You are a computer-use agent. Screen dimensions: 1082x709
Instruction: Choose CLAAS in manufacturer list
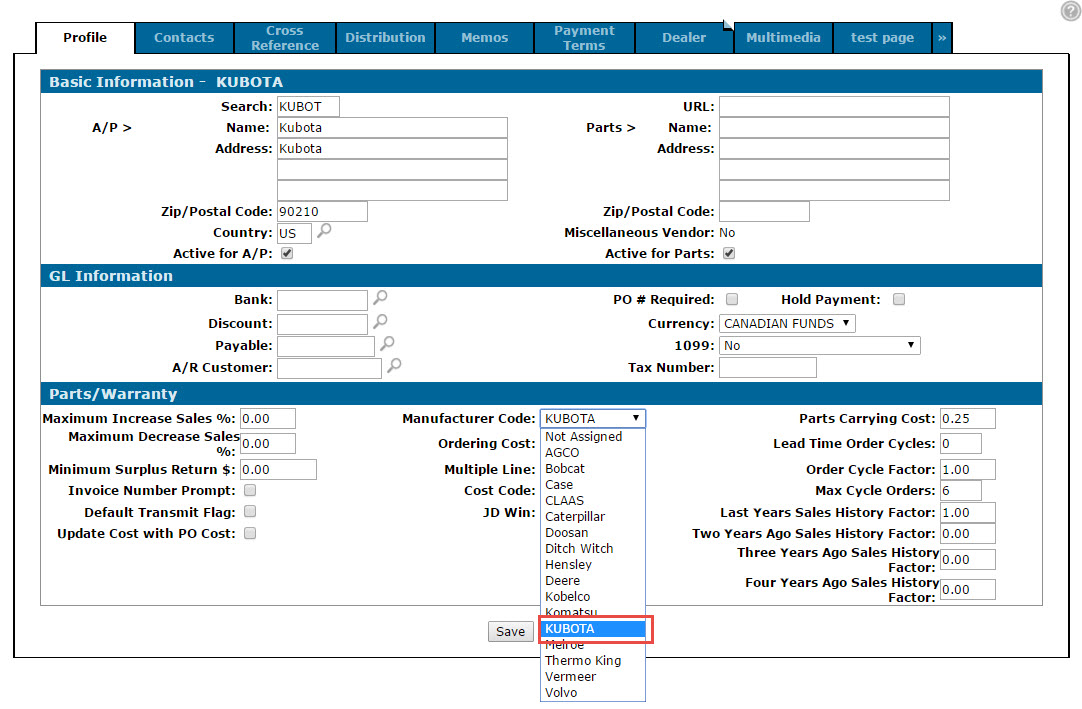pos(593,501)
